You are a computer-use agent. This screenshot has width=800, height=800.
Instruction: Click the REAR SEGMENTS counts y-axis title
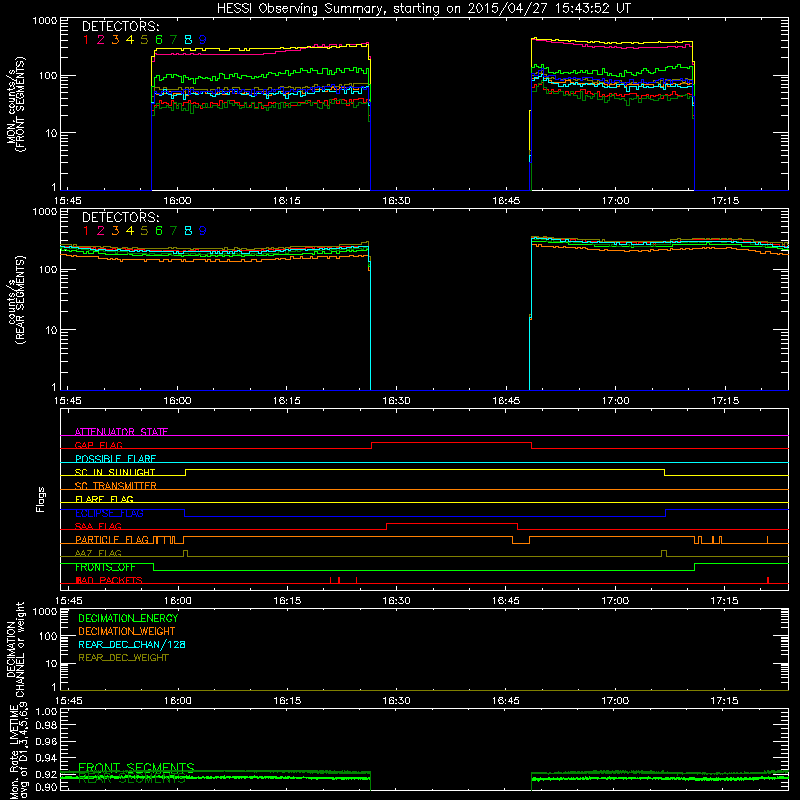pyautogui.click(x=15, y=300)
